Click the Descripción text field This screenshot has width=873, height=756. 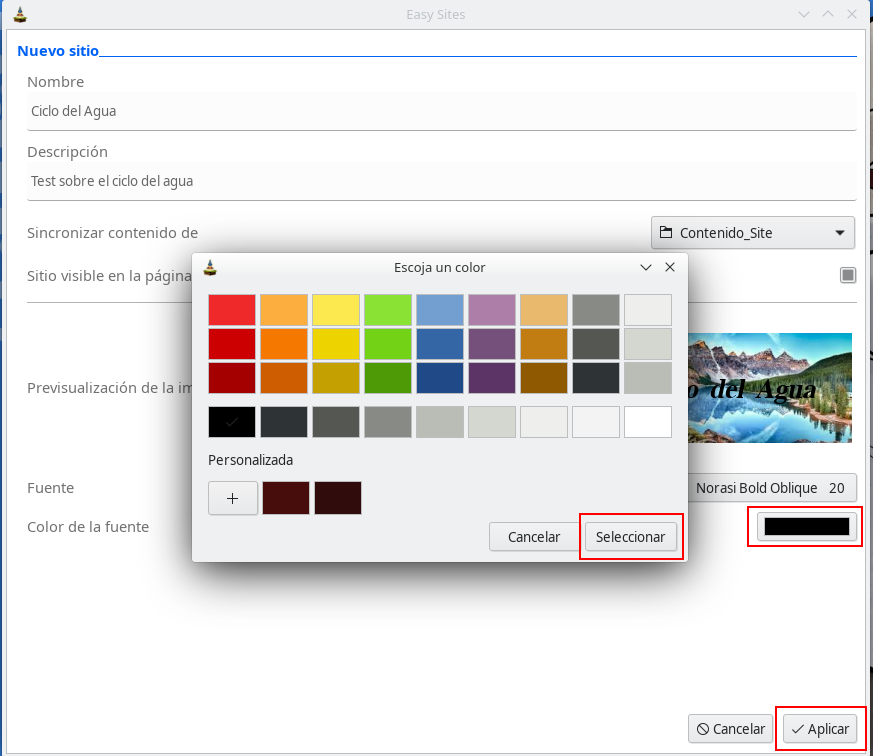[440, 181]
